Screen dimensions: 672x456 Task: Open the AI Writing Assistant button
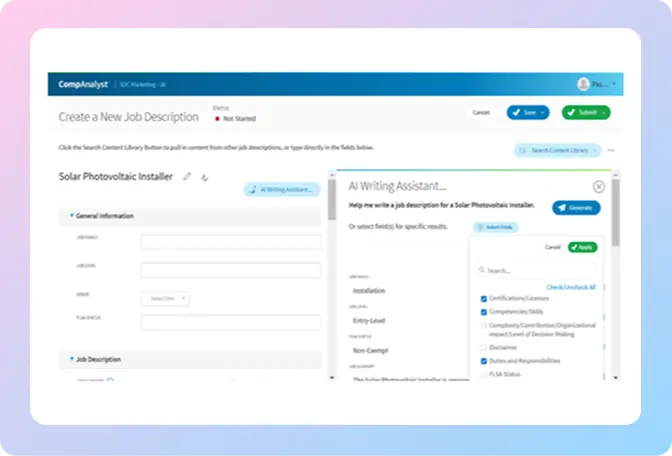282,188
